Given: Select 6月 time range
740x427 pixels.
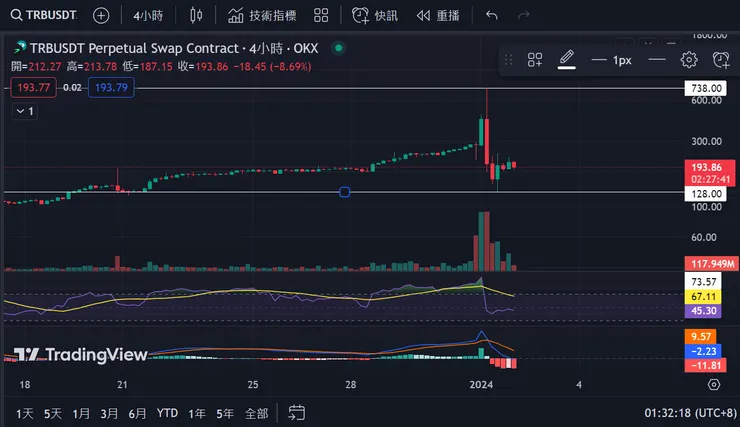Looking at the screenshot, I should coord(137,414).
